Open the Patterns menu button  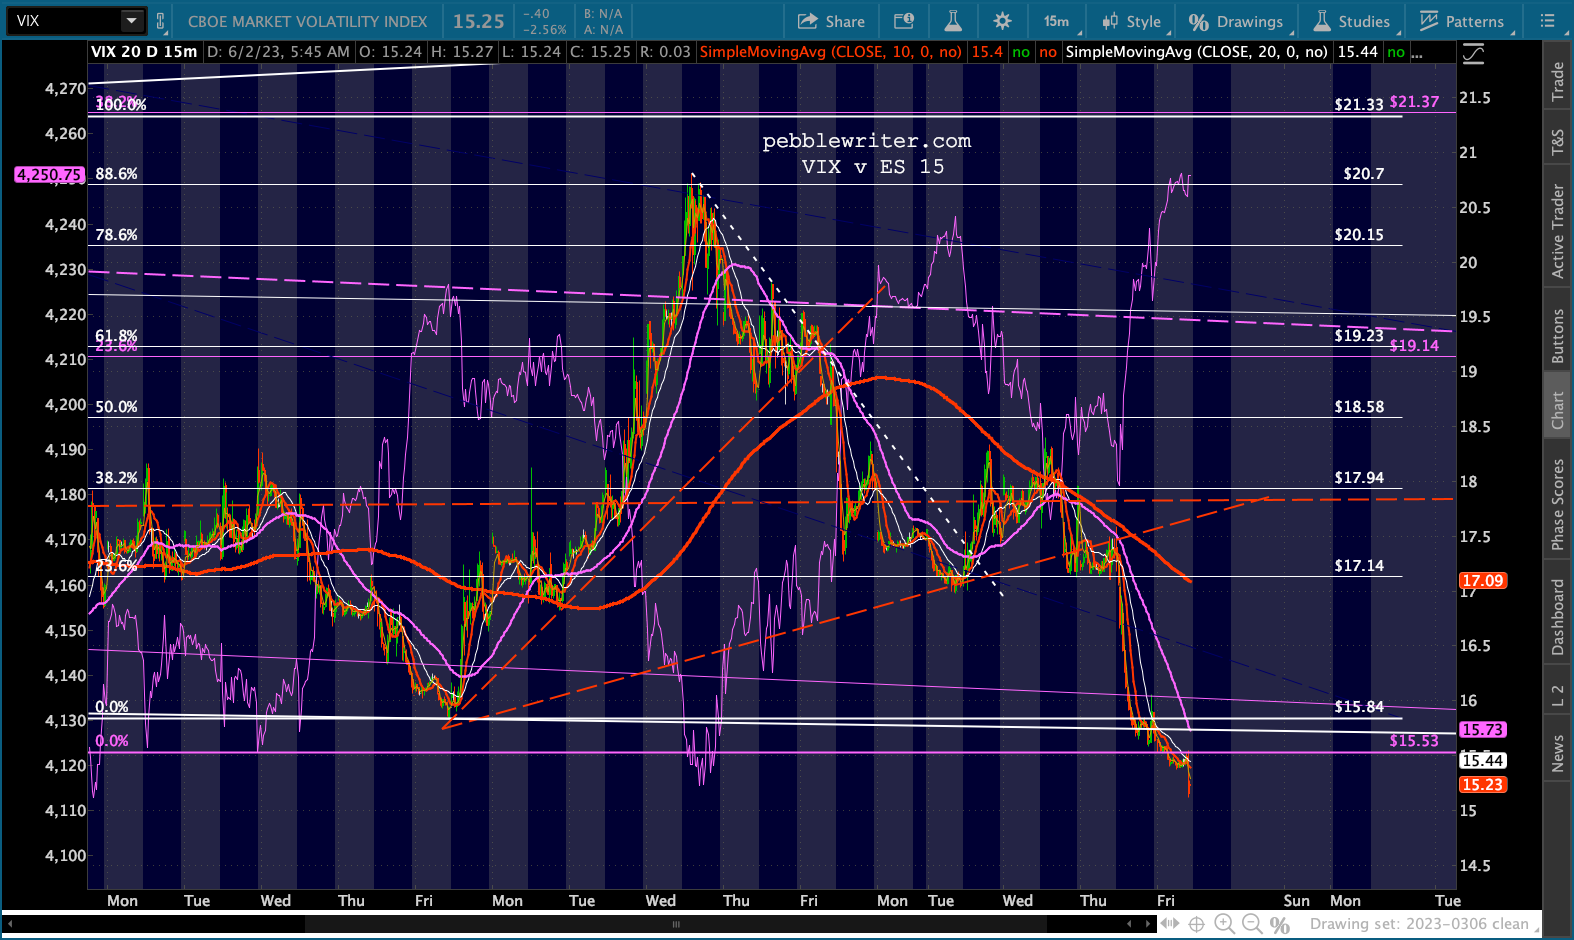tap(1461, 21)
